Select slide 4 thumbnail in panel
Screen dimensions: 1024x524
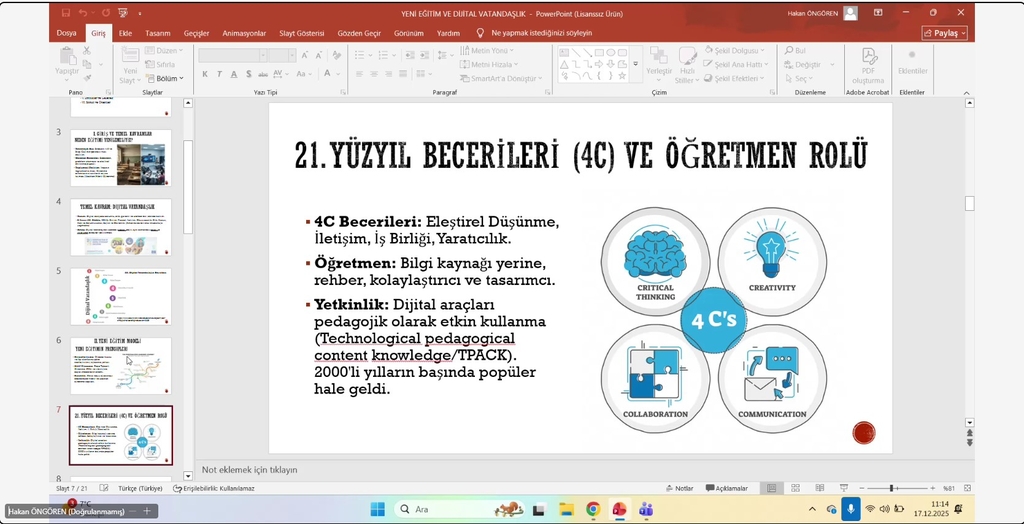(121, 227)
